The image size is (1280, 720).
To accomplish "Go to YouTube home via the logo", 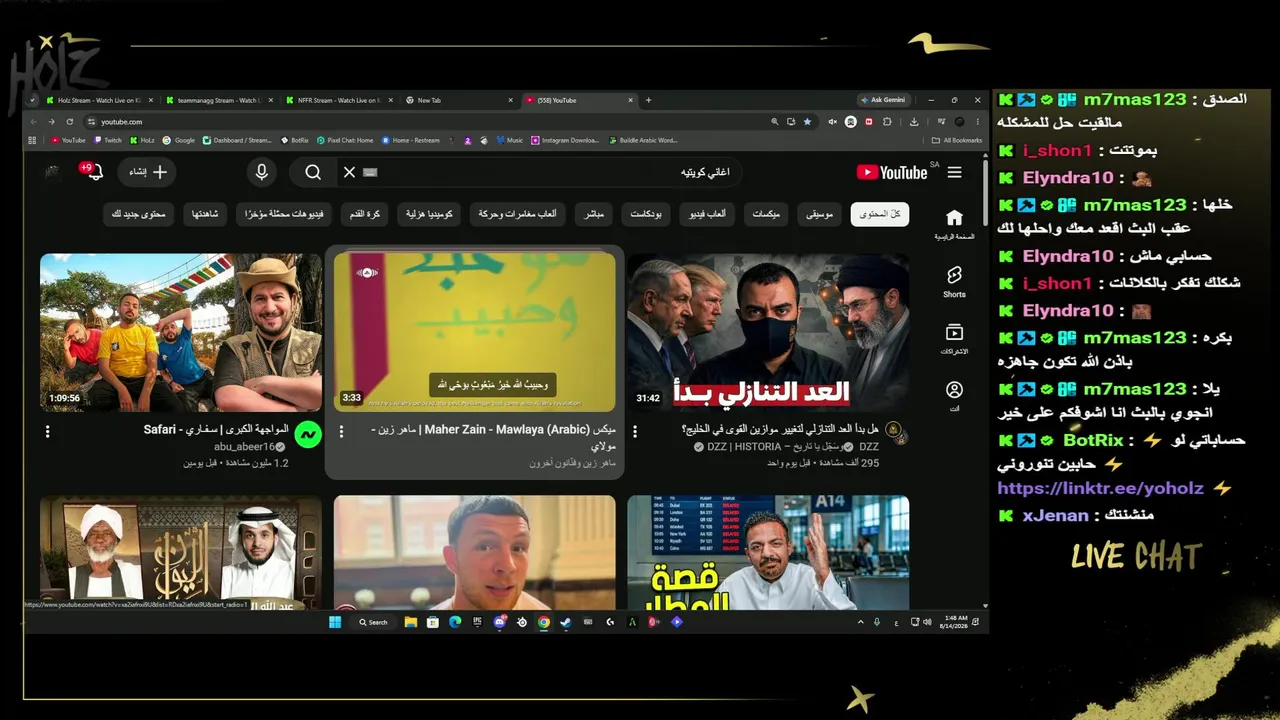I will click(892, 172).
